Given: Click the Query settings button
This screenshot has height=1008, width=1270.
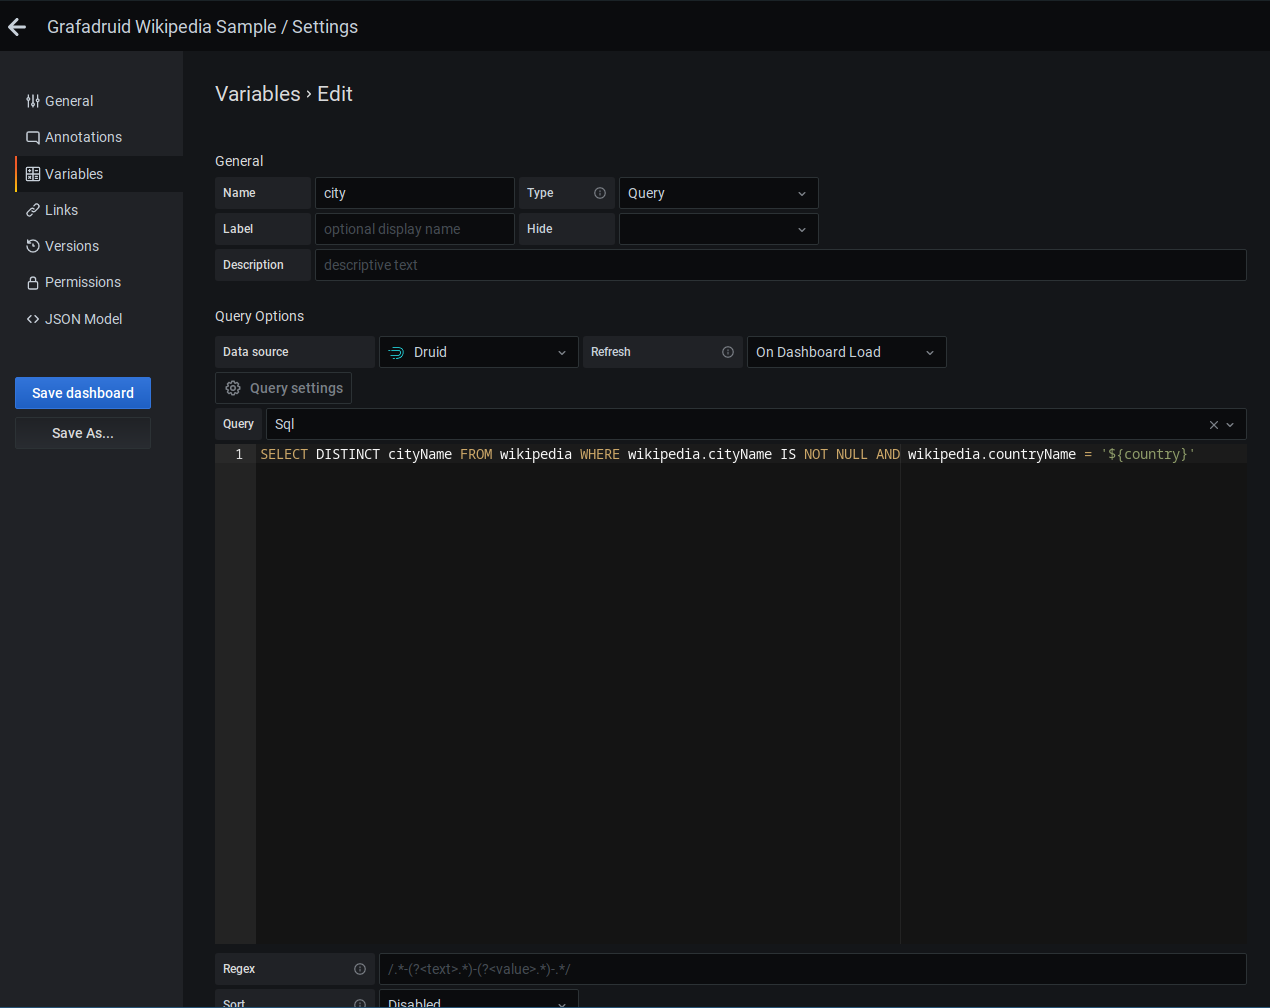Looking at the screenshot, I should [283, 388].
